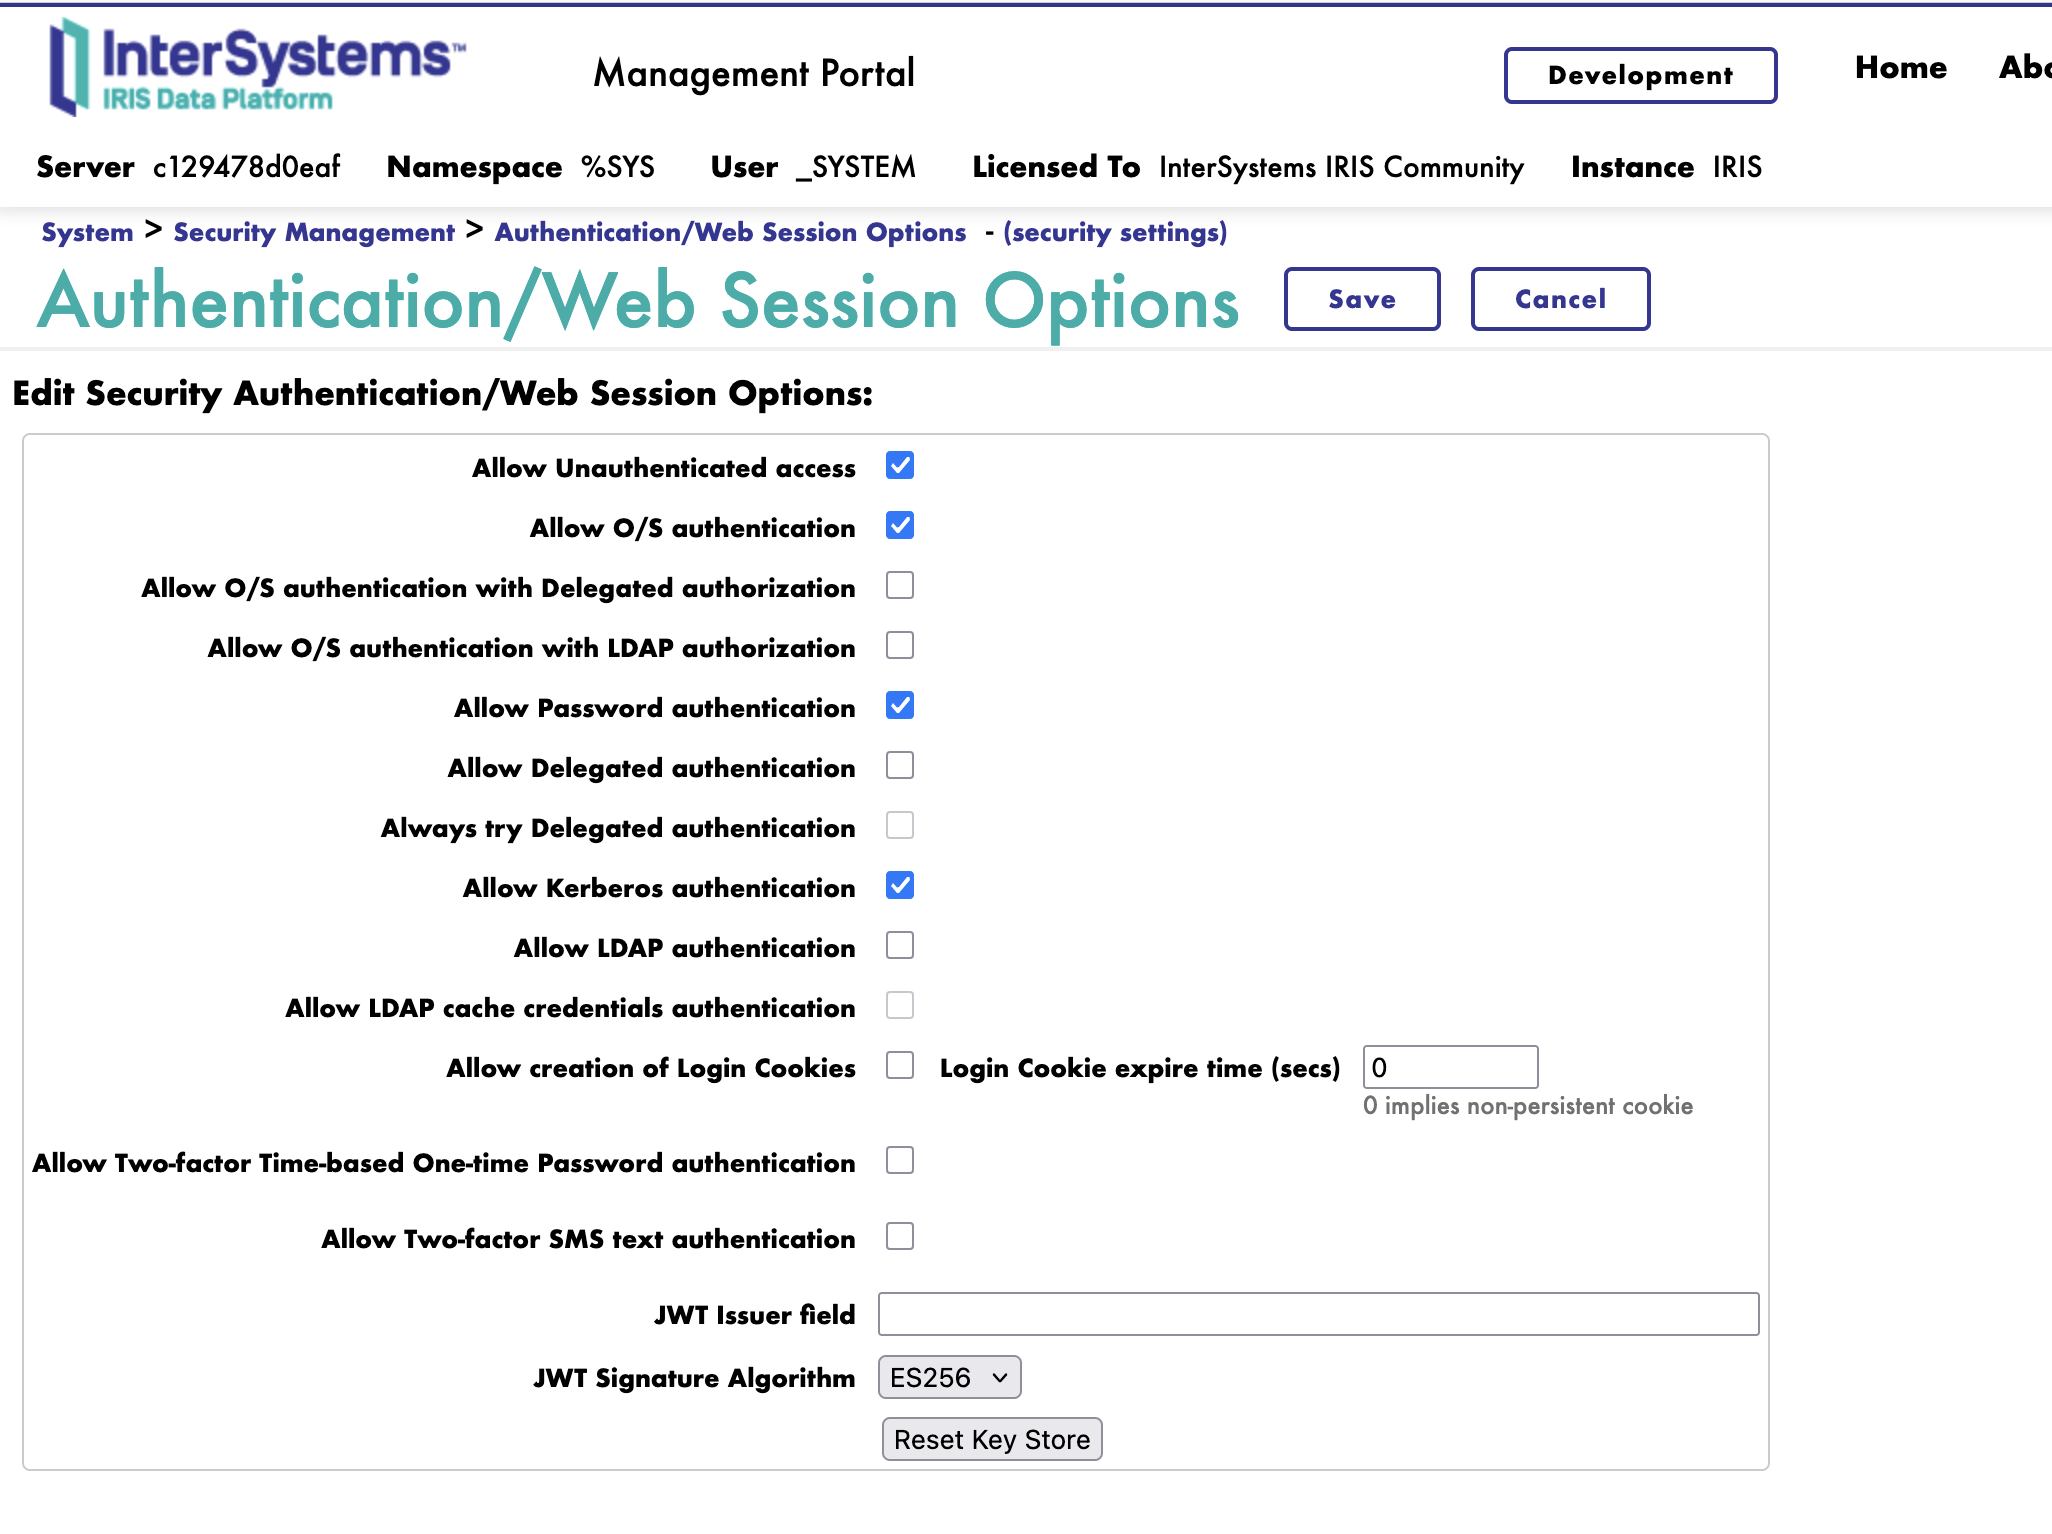Enable Two-factor SMS text authentication
The image size is (2052, 1534).
click(900, 1237)
